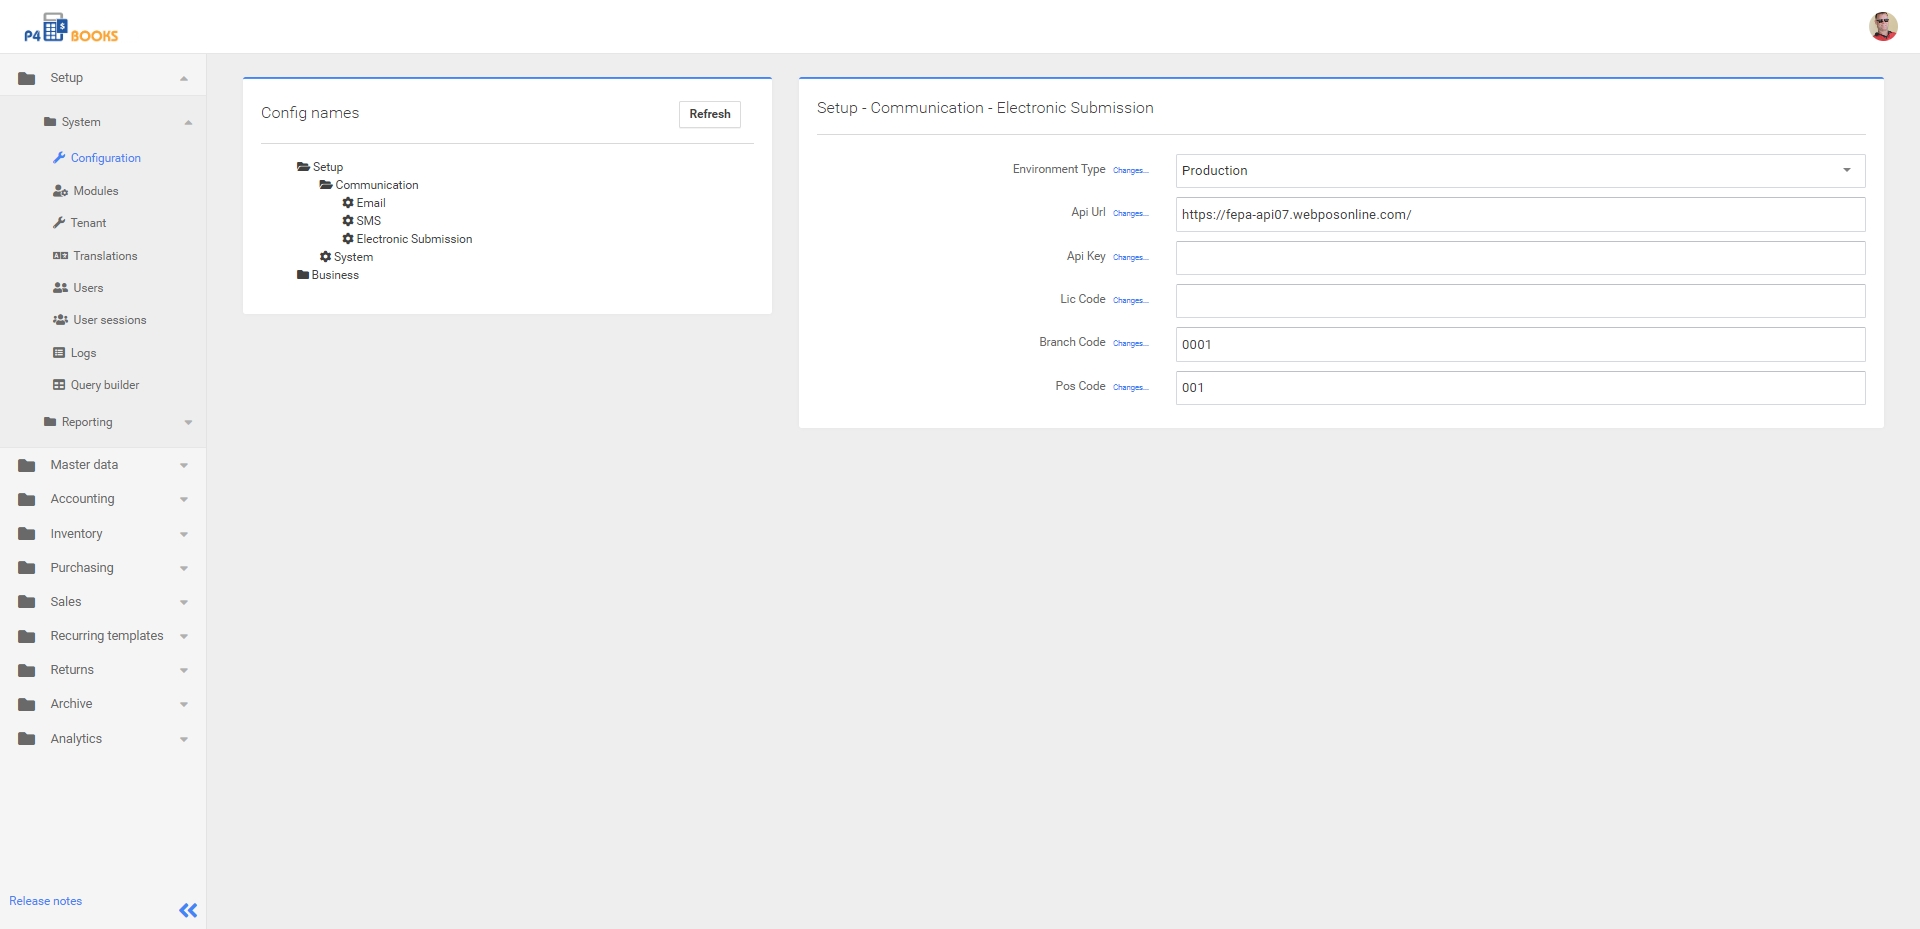This screenshot has height=929, width=1920.
Task: Click the Electronic Submission gear icon
Action: 348,239
